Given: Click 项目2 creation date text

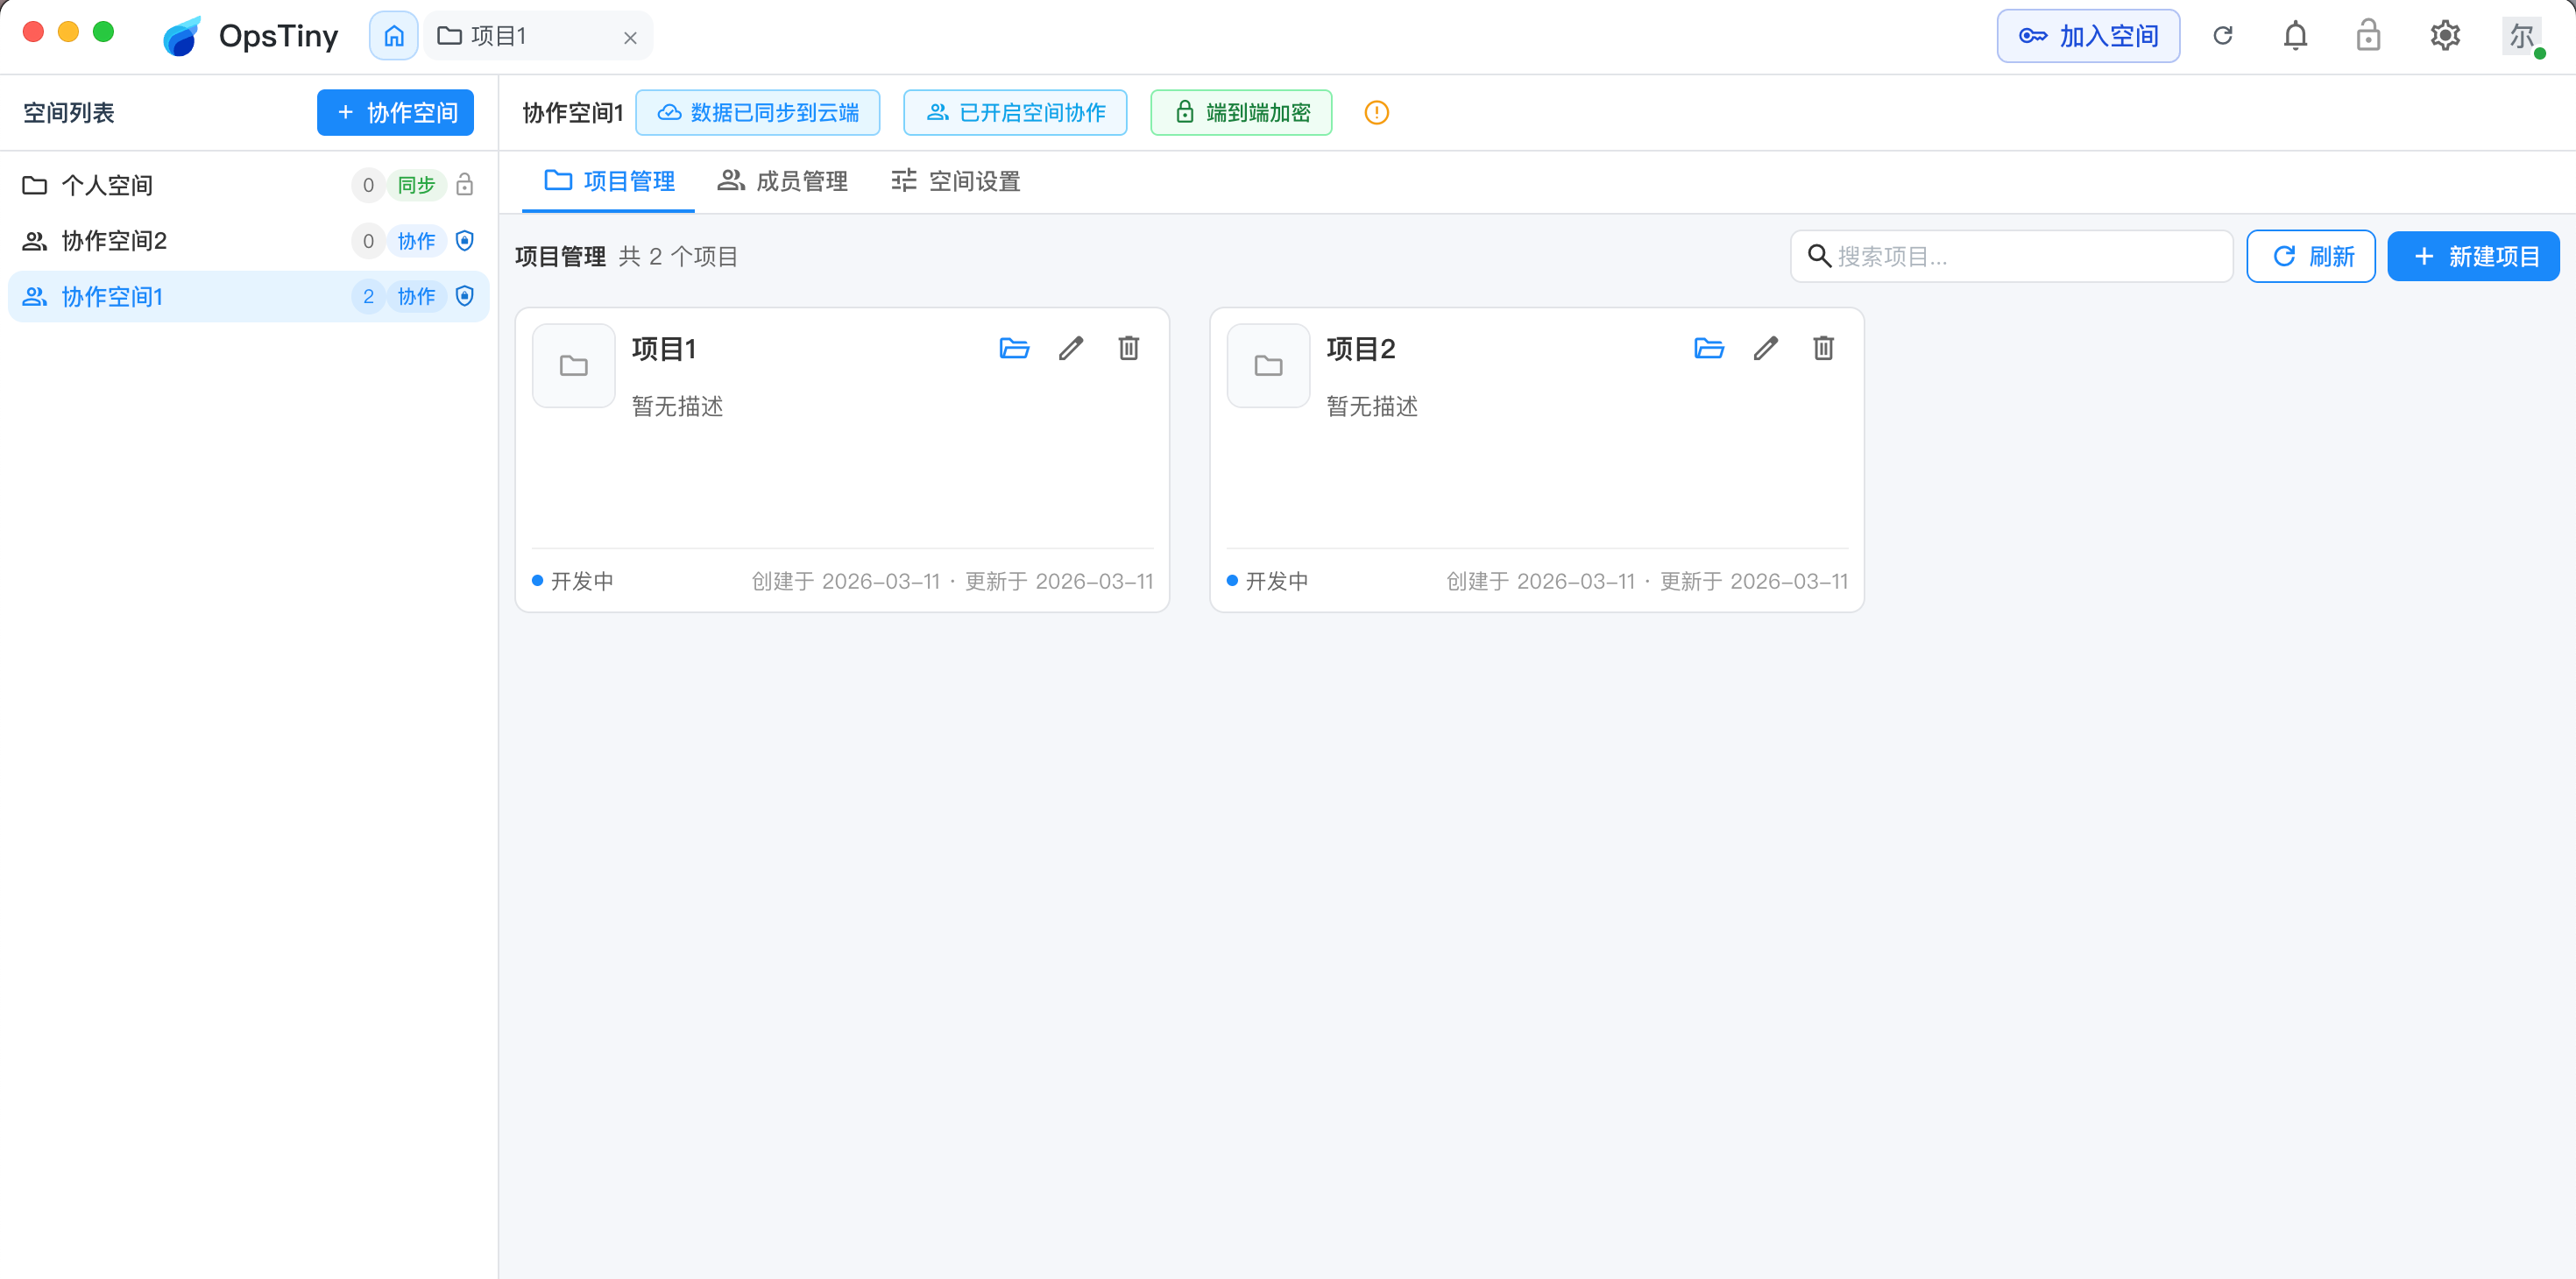Looking at the screenshot, I should [1541, 581].
